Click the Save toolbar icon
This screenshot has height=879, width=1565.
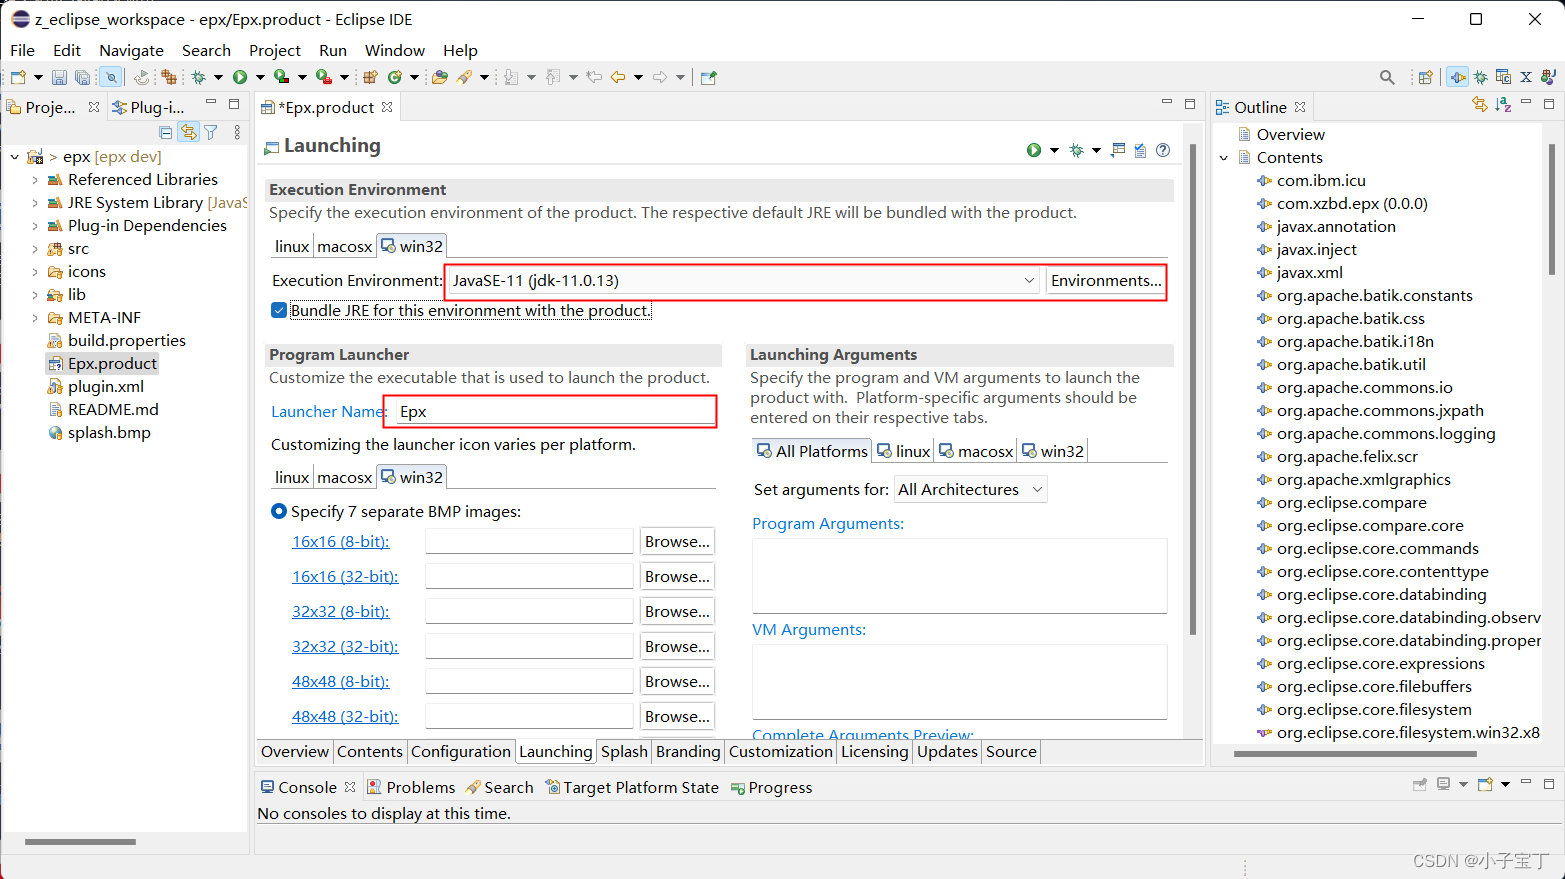59,77
